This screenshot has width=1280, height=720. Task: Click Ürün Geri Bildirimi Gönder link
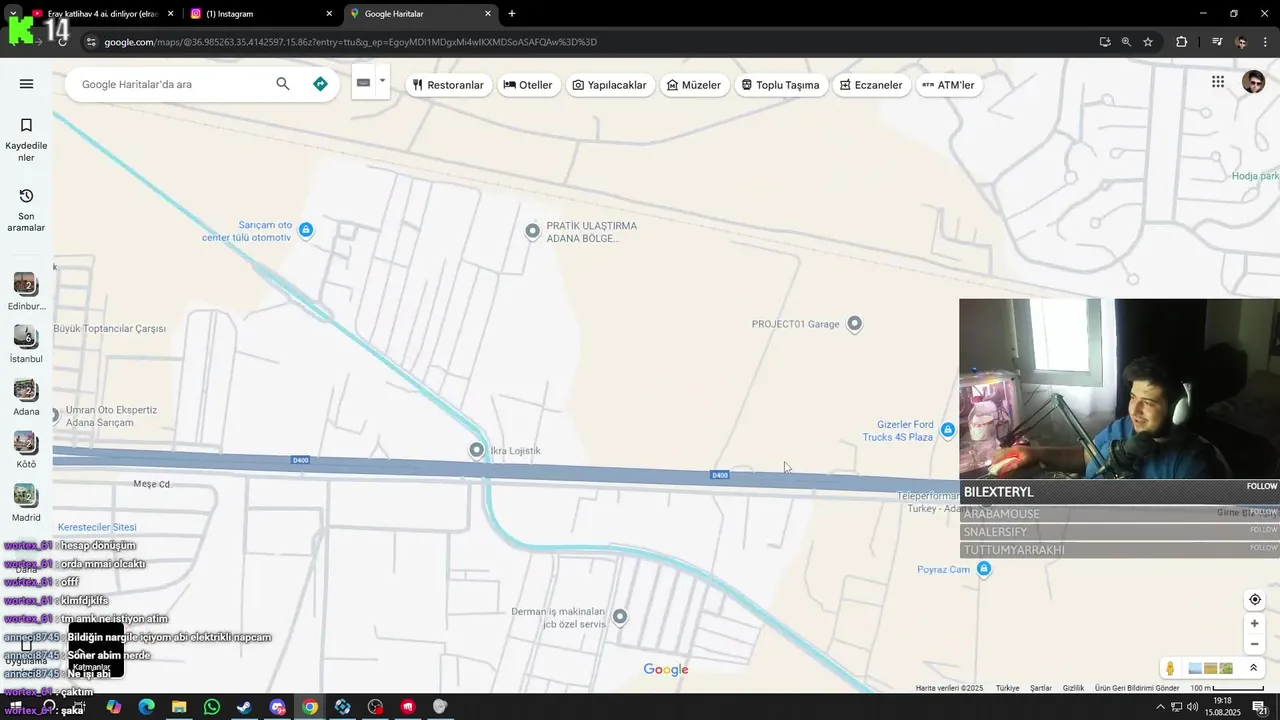(1137, 688)
